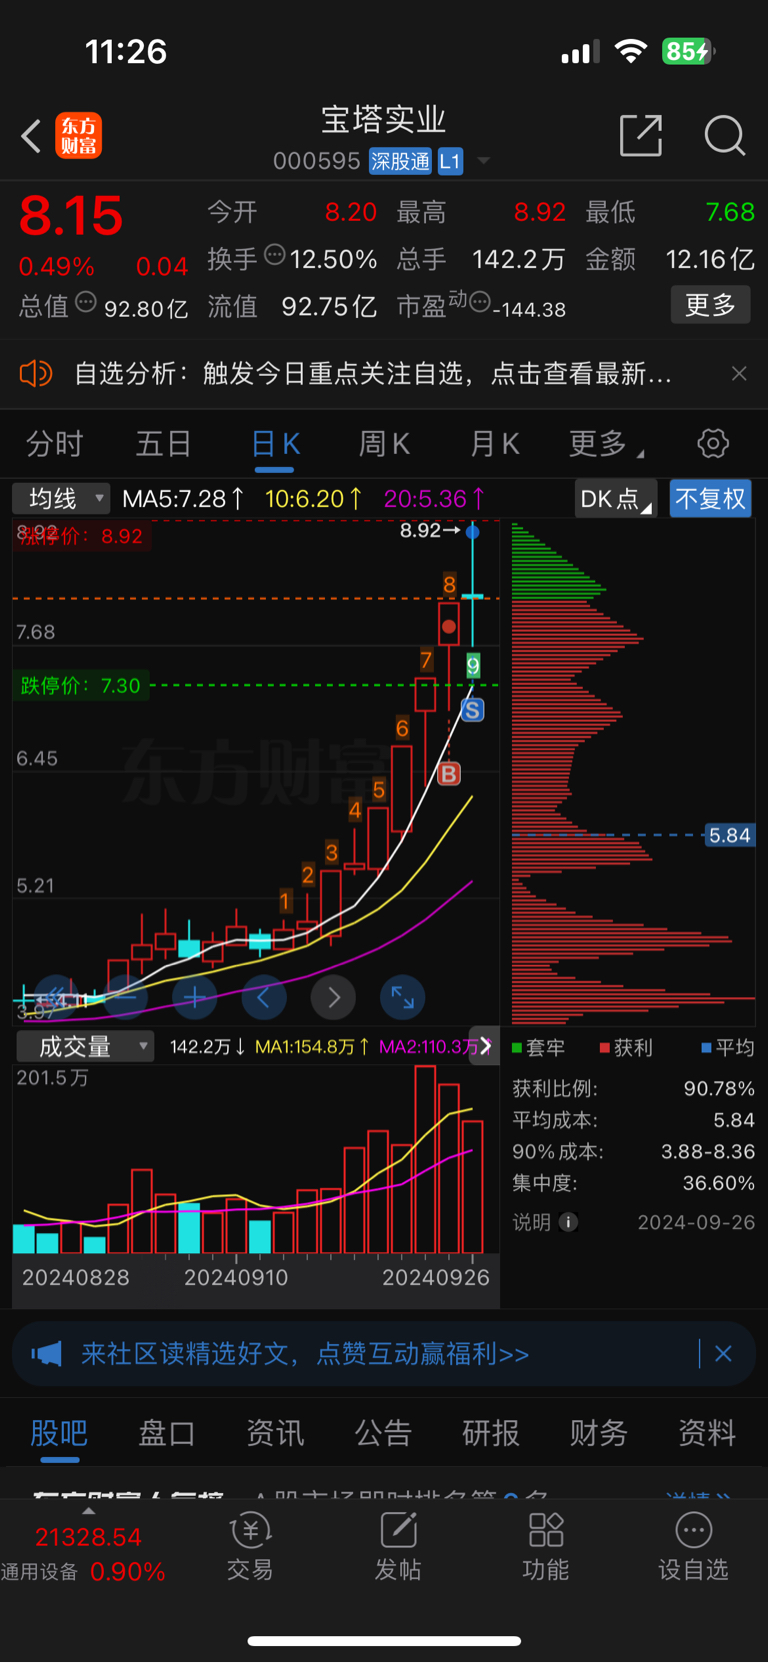Open the 研报 tab
This screenshot has height=1663, width=768.
coord(491,1433)
